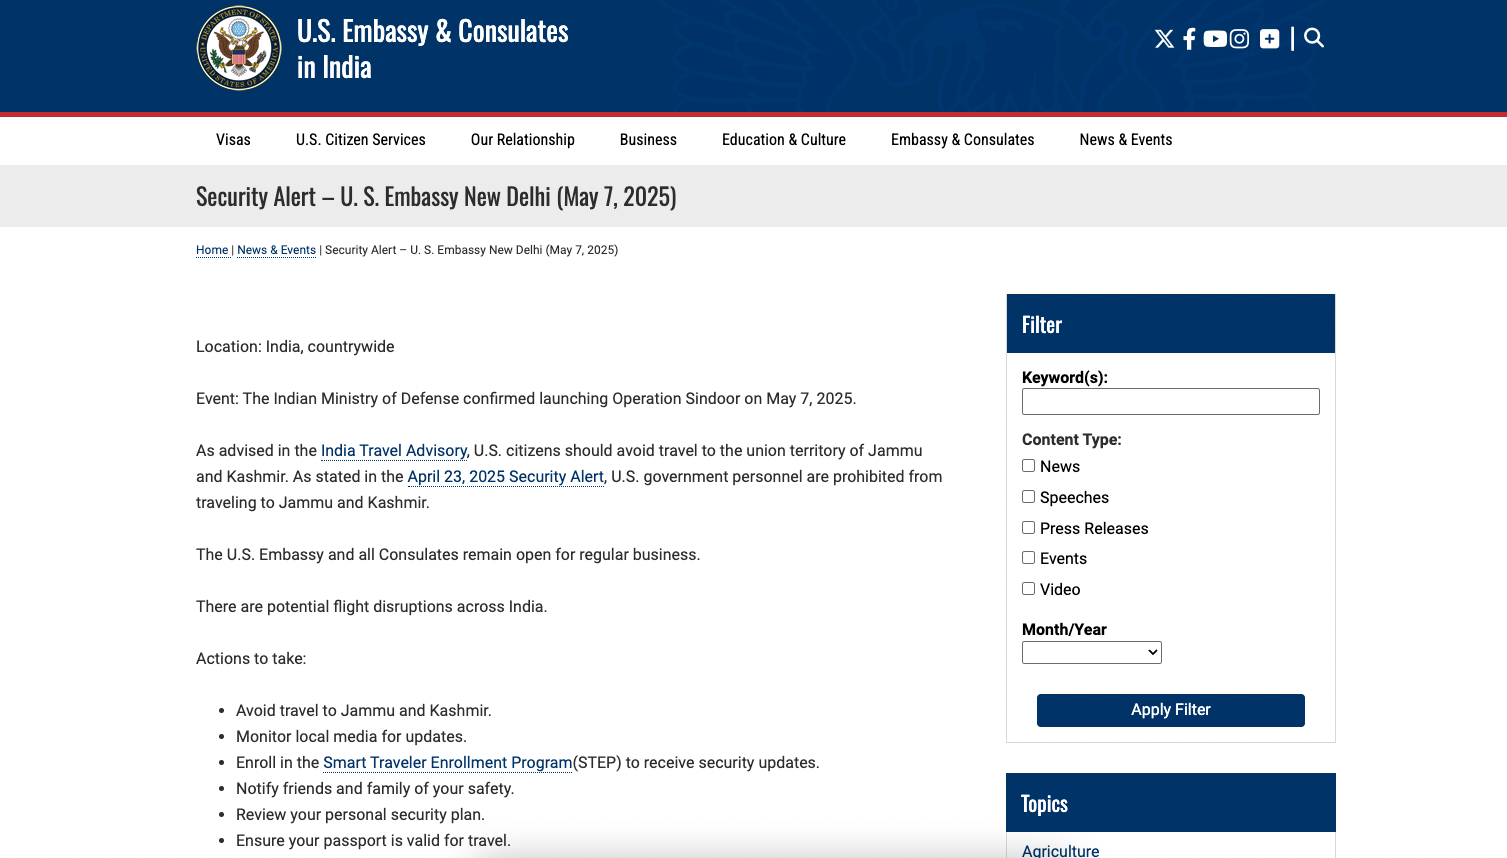This screenshot has height=858, width=1507.
Task: Open the Month/Year dropdown
Action: click(1092, 653)
